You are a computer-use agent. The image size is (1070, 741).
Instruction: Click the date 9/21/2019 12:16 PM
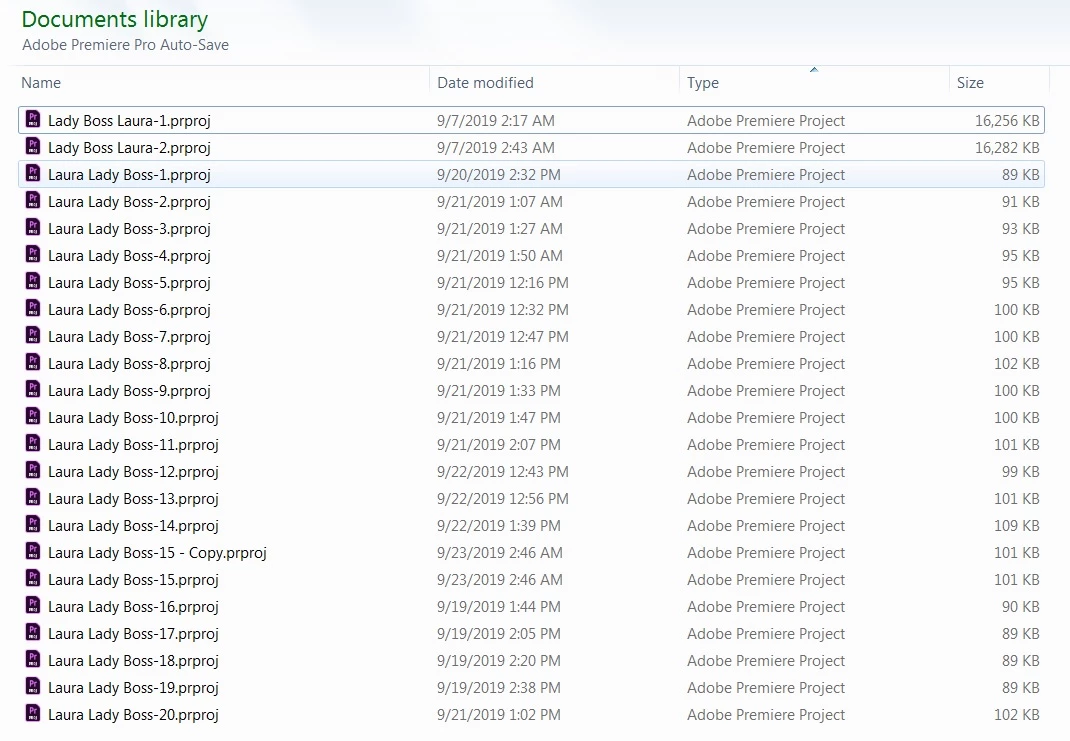pos(503,282)
